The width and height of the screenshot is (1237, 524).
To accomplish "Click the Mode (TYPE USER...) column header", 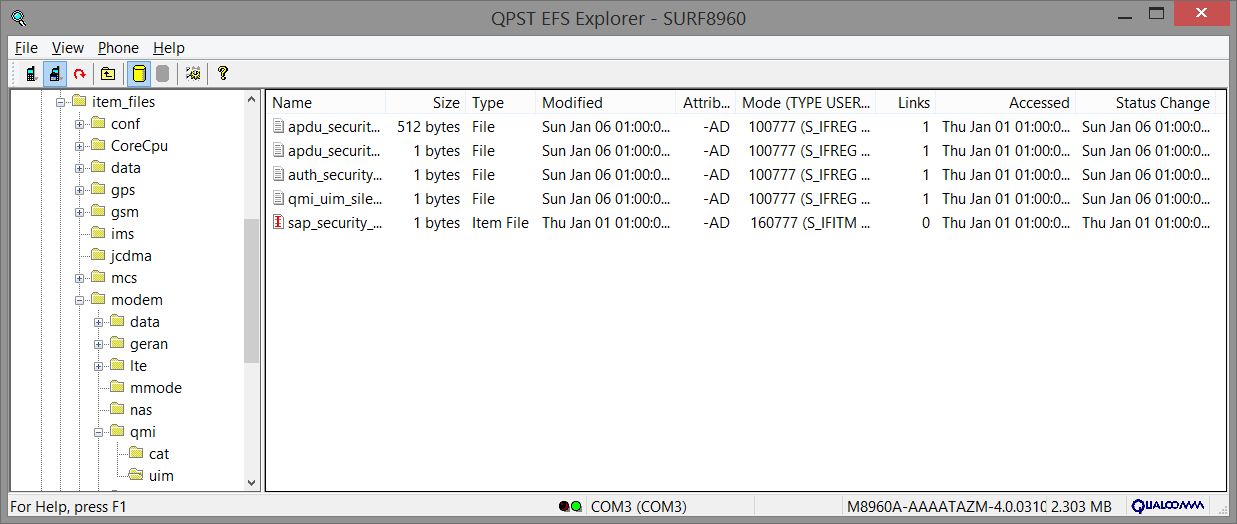I will tap(806, 102).
